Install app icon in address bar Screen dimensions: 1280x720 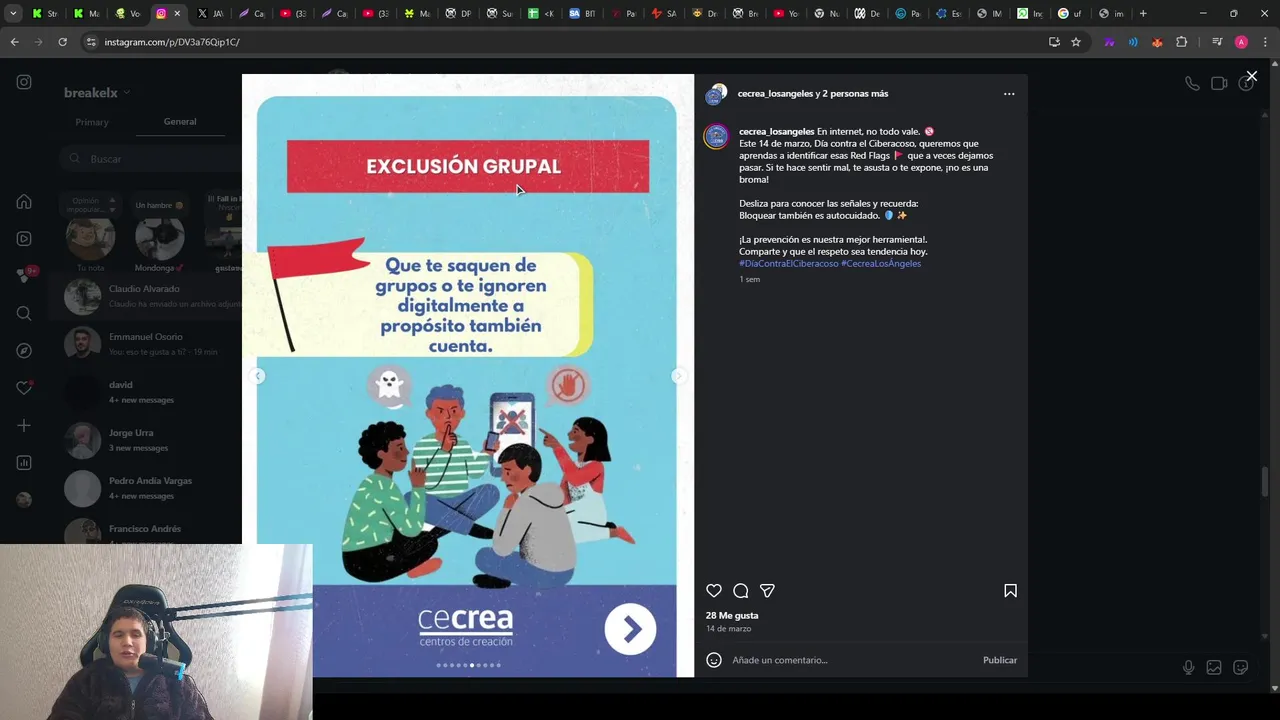(1054, 42)
